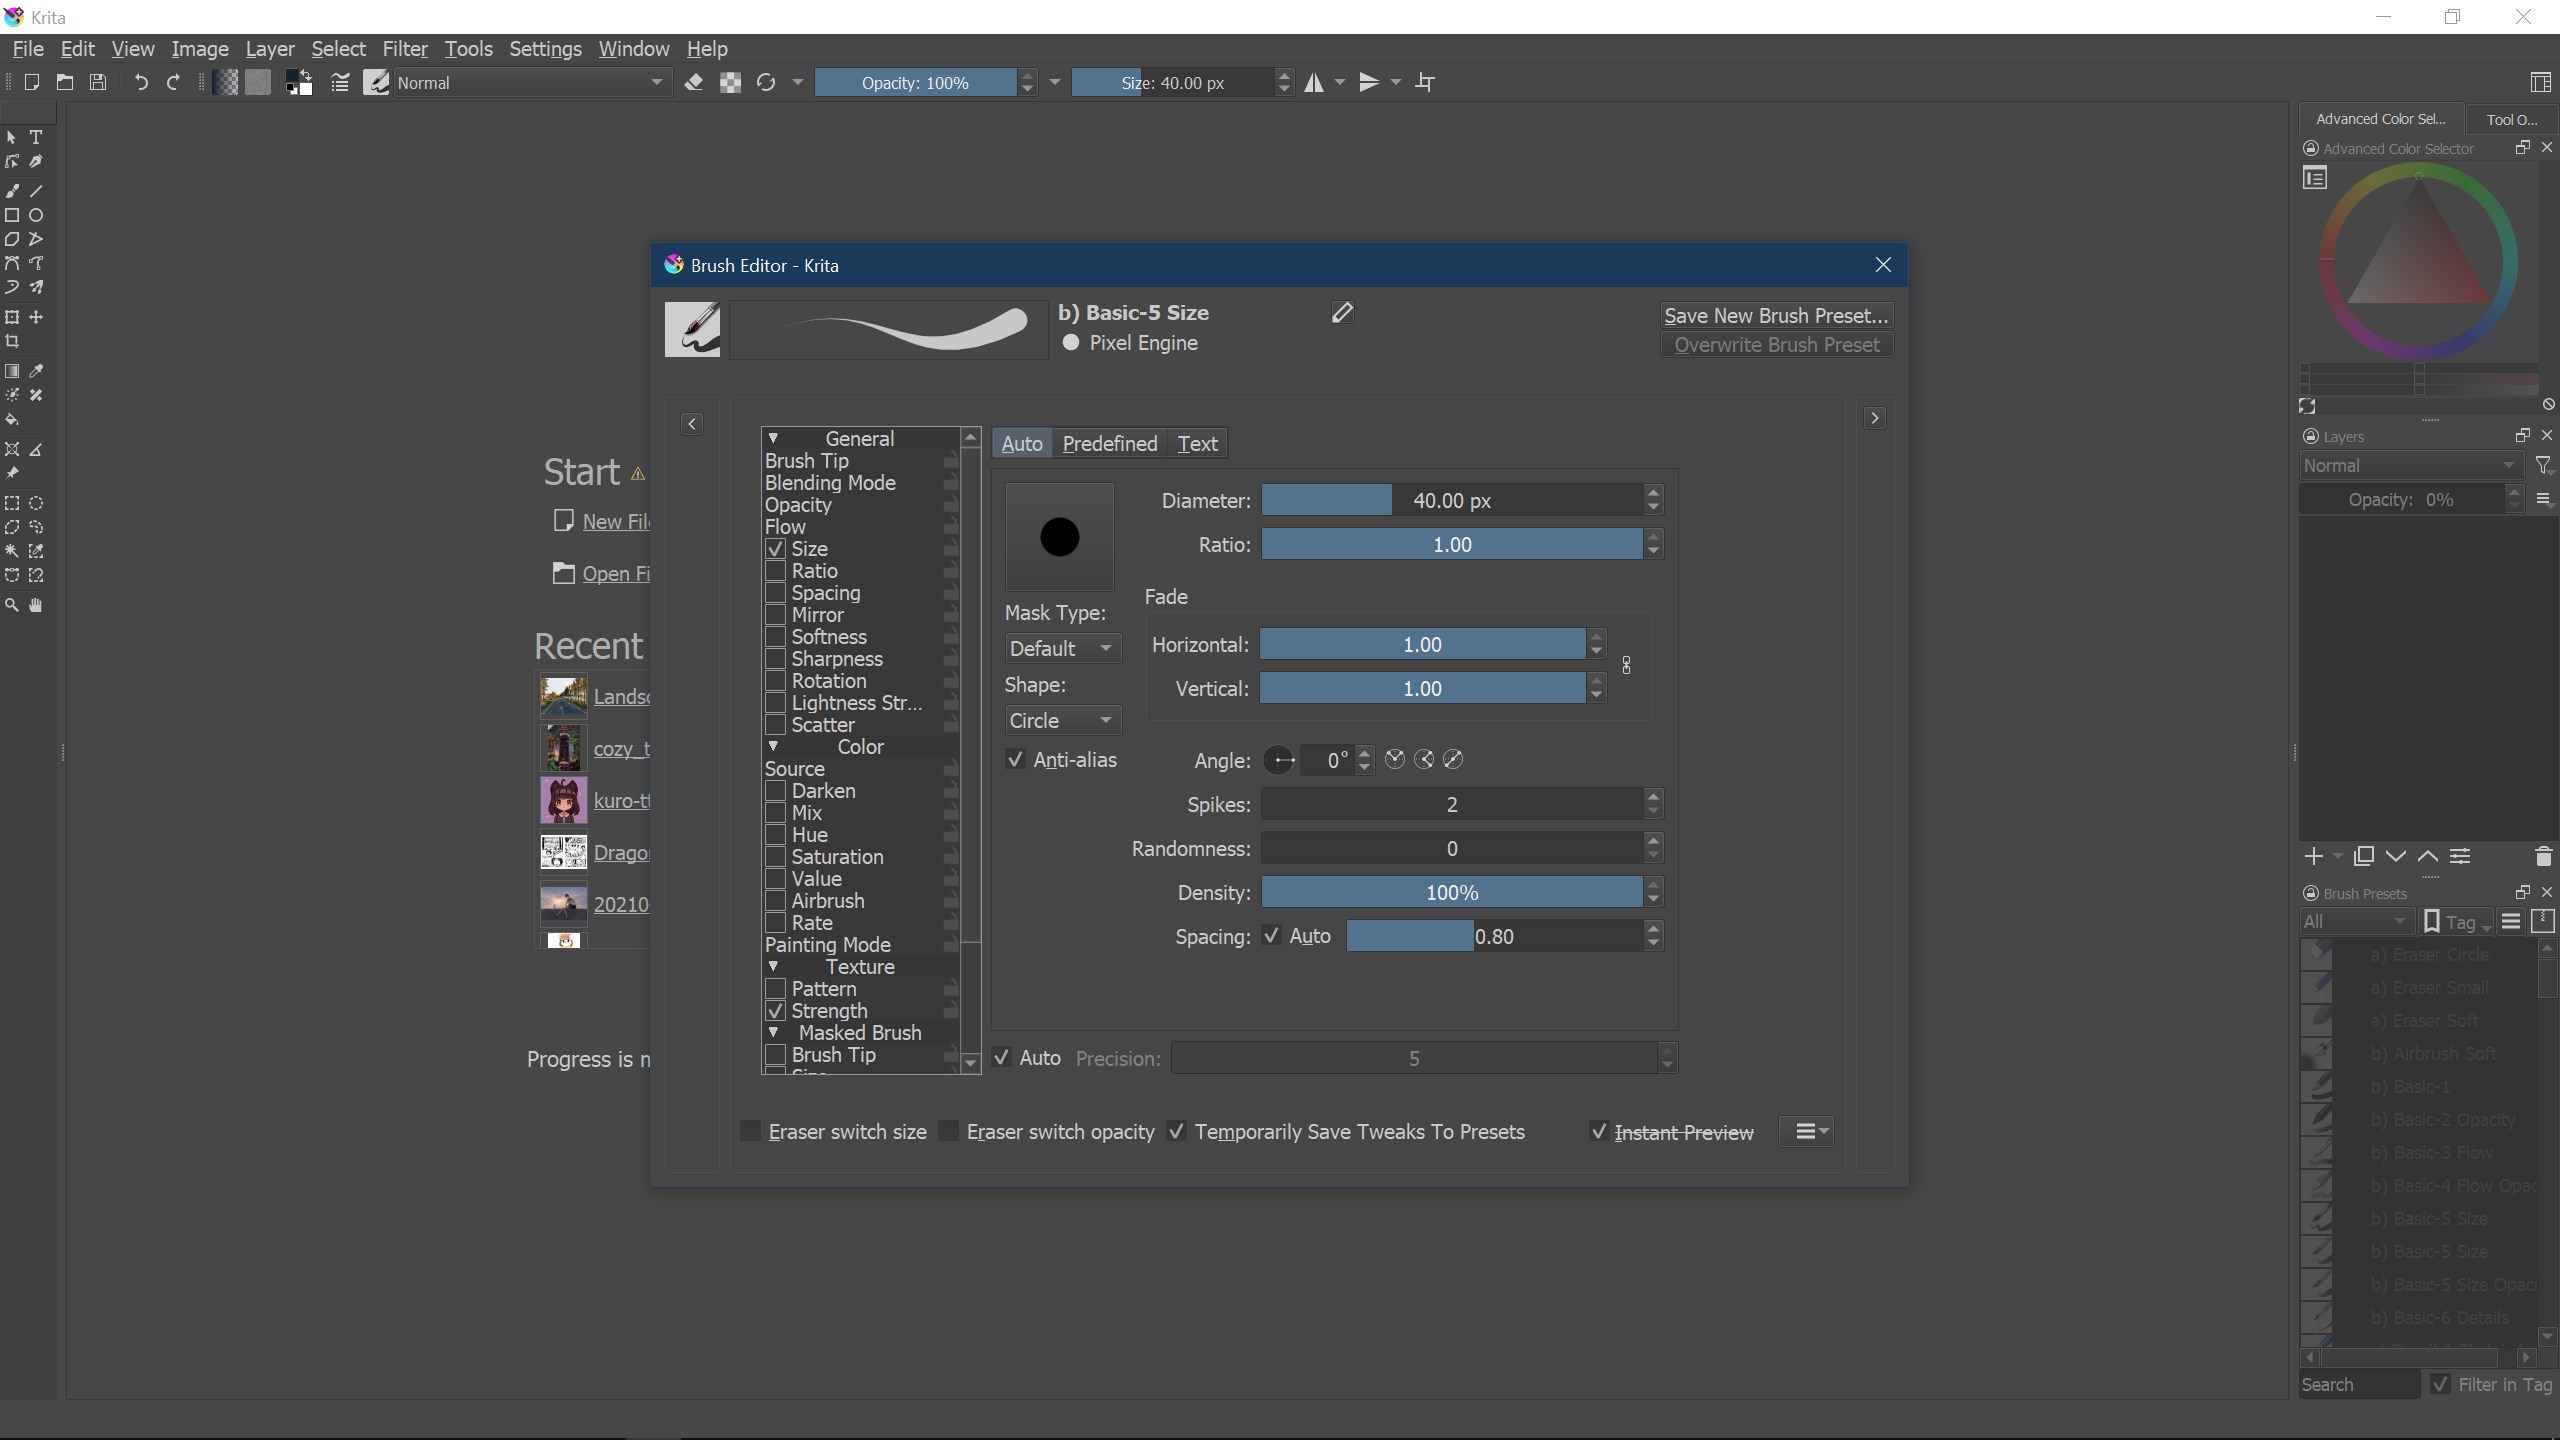2560x1440 pixels.
Task: Select the Rectangular Selection tool
Action: coord(12,503)
